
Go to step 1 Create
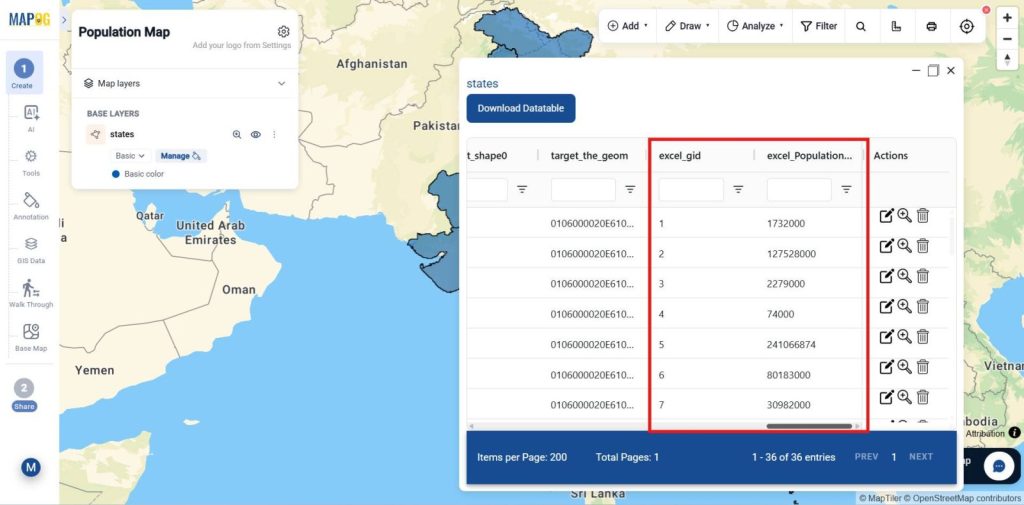pos(24,73)
